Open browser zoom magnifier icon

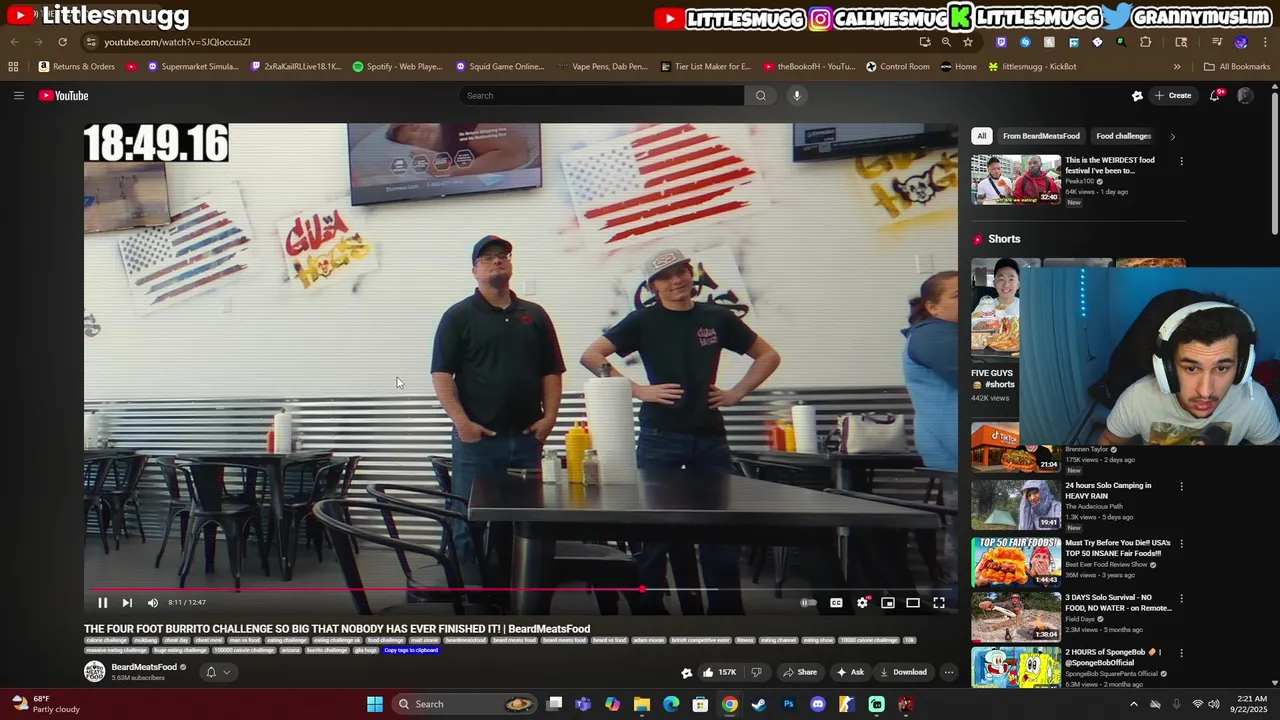click(946, 42)
